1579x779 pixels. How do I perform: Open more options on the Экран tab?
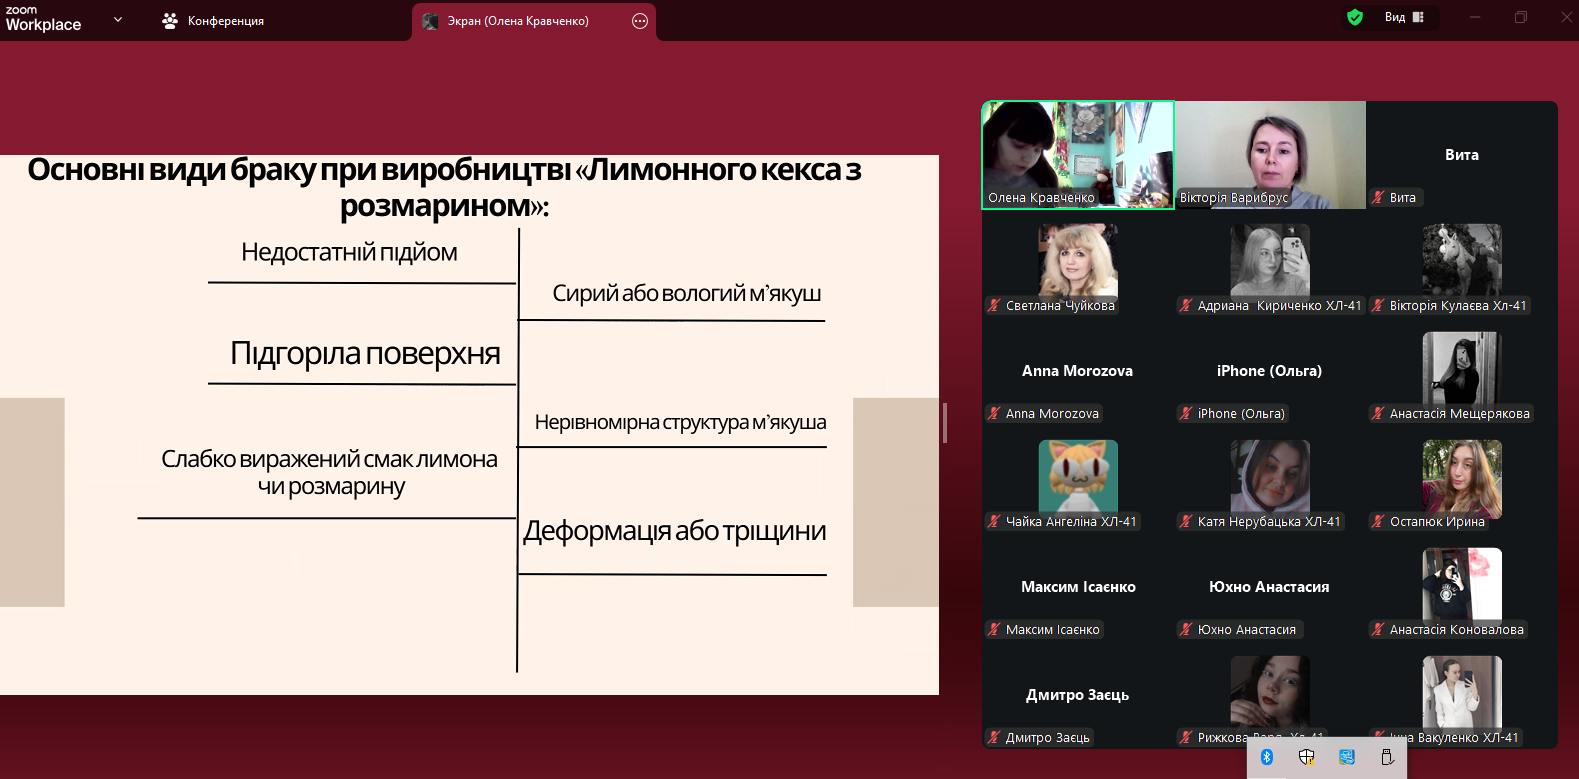[640, 21]
